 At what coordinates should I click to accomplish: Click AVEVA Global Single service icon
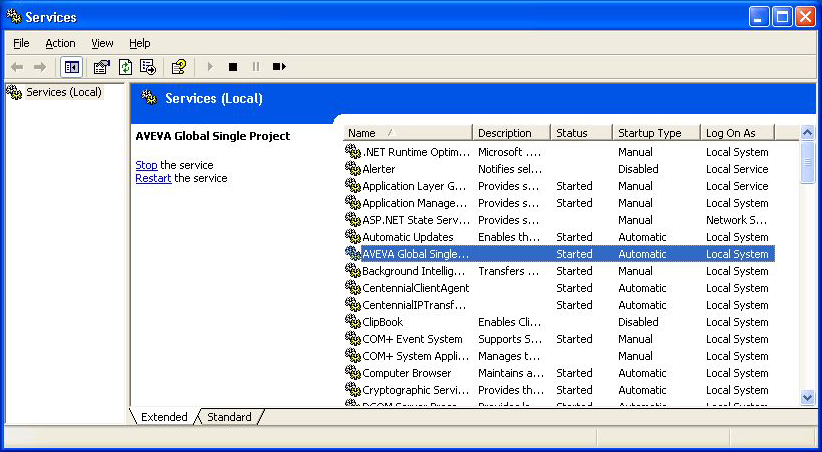pyautogui.click(x=353, y=254)
